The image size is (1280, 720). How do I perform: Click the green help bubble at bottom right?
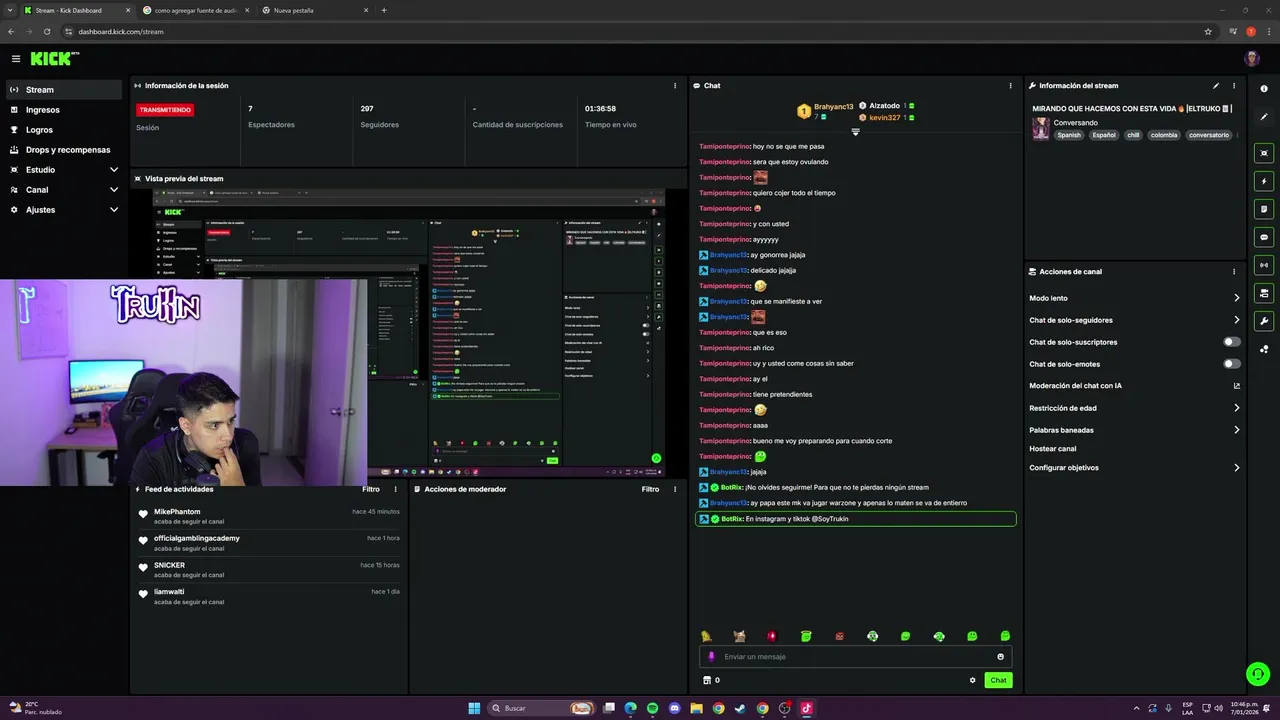tap(1257, 673)
